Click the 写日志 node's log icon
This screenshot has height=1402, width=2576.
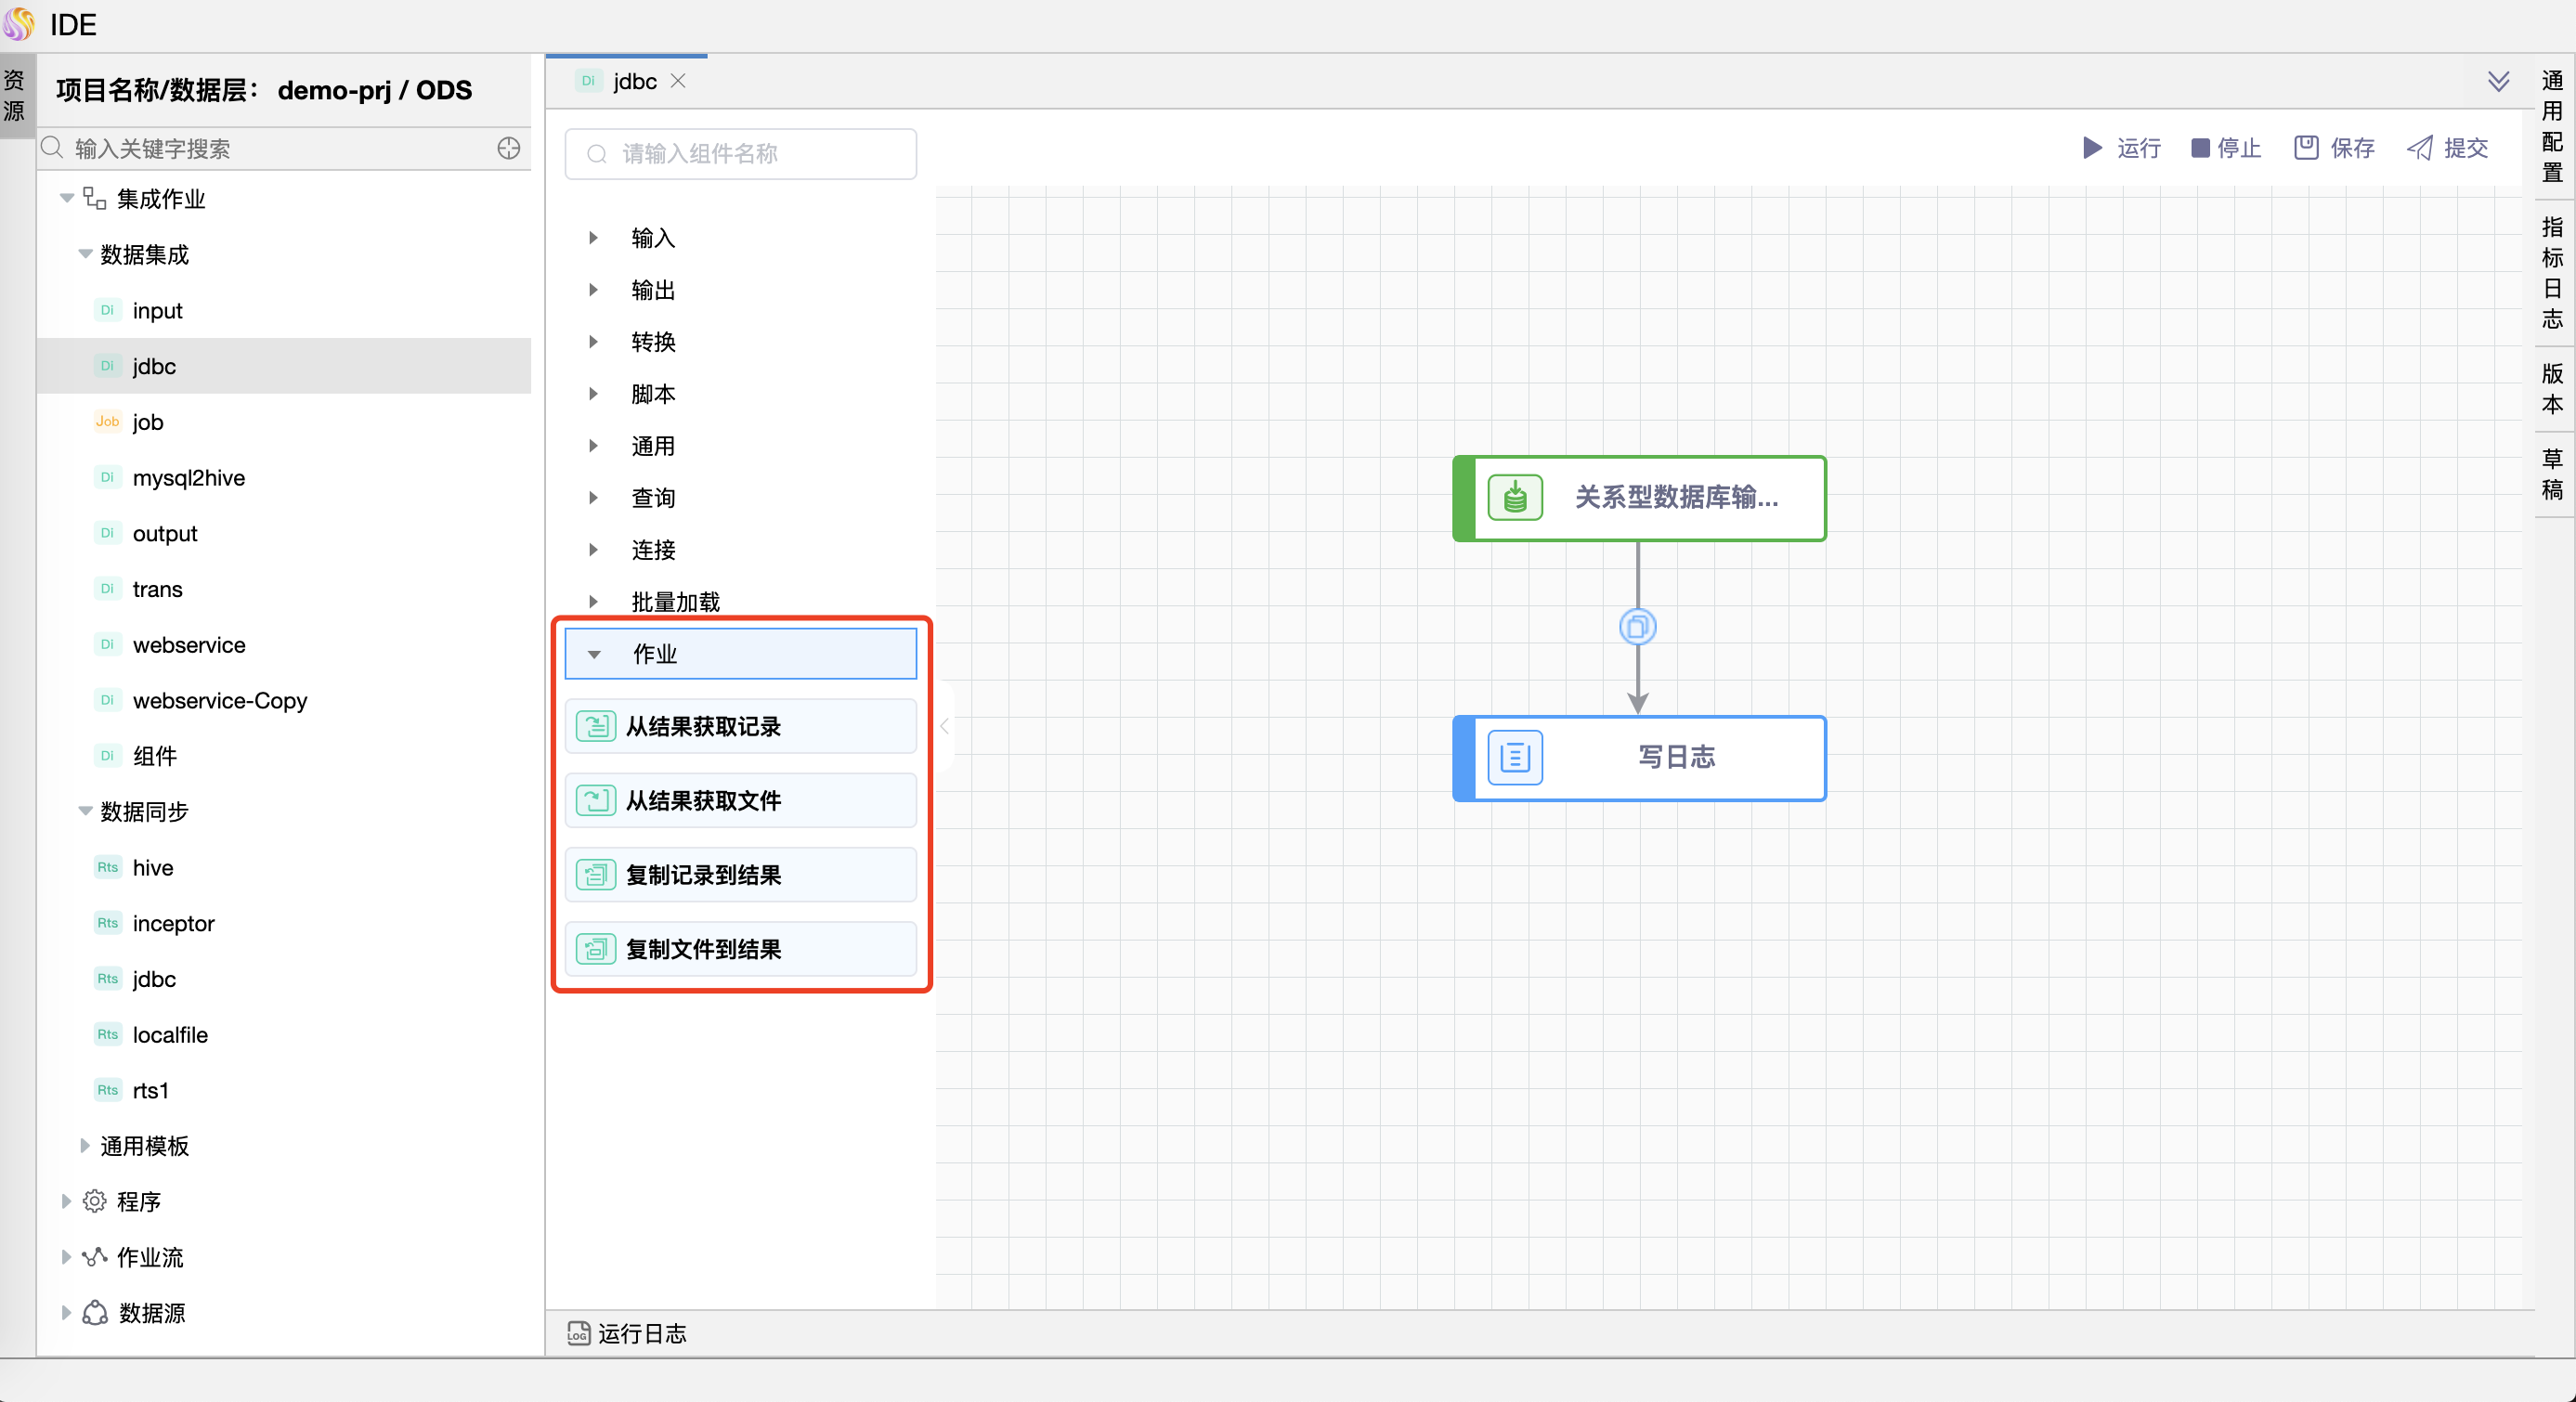1515,757
